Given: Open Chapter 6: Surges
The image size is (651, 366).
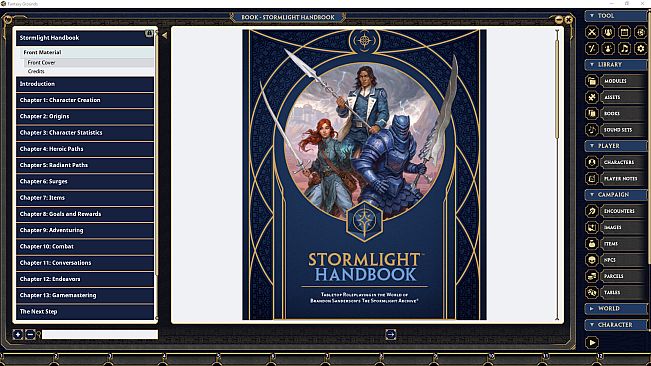Looking at the screenshot, I should pyautogui.click(x=85, y=181).
